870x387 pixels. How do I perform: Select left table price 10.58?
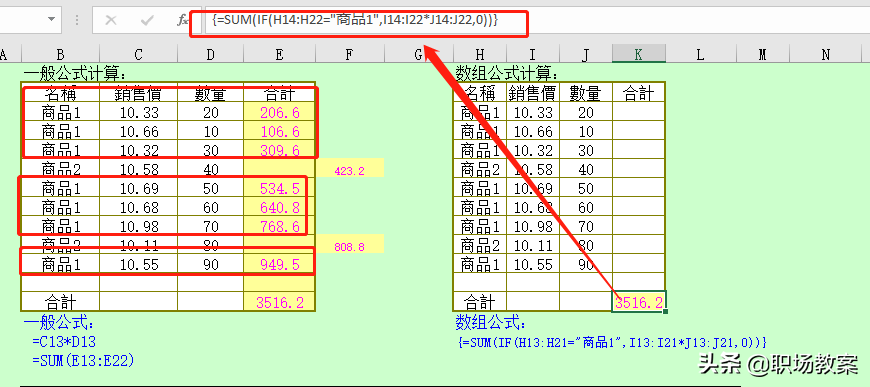[x=138, y=169]
